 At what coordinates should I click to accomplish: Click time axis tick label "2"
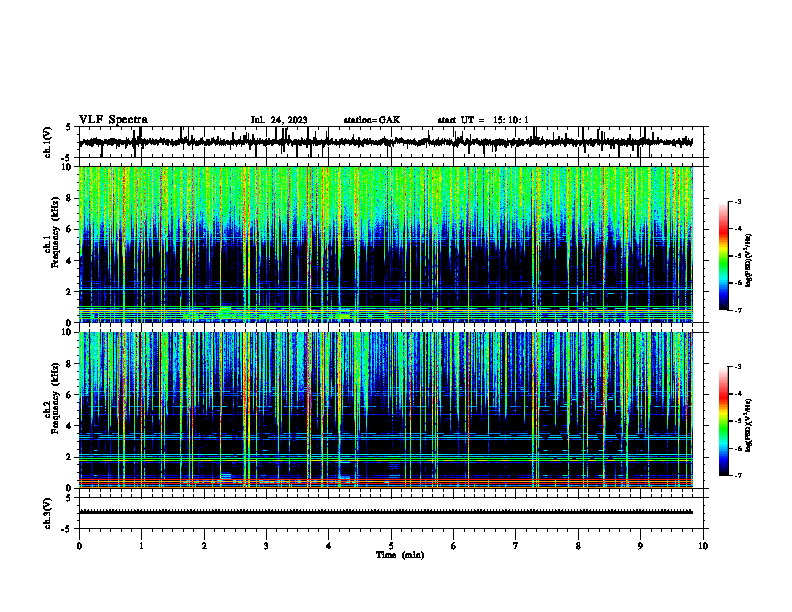(204, 546)
